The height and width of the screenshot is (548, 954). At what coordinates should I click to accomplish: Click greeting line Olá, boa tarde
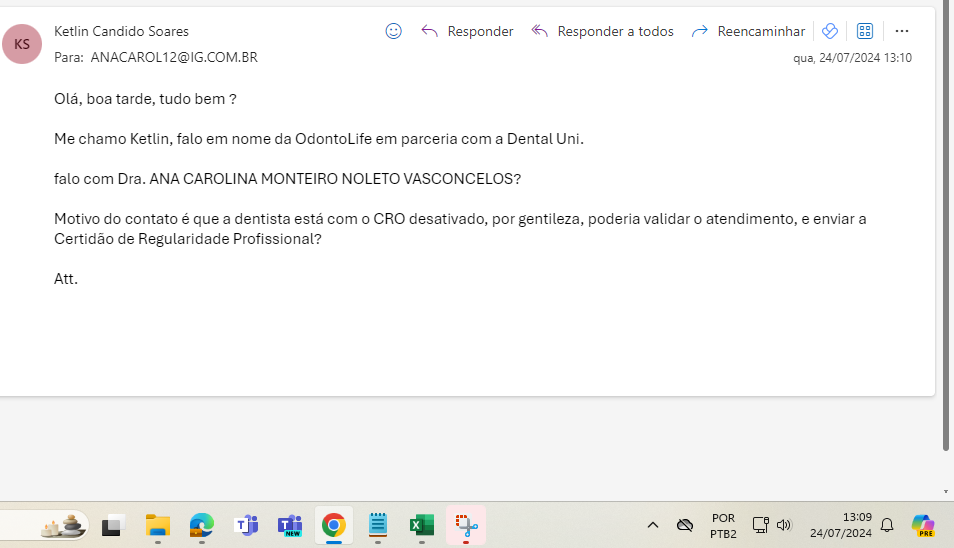(145, 99)
